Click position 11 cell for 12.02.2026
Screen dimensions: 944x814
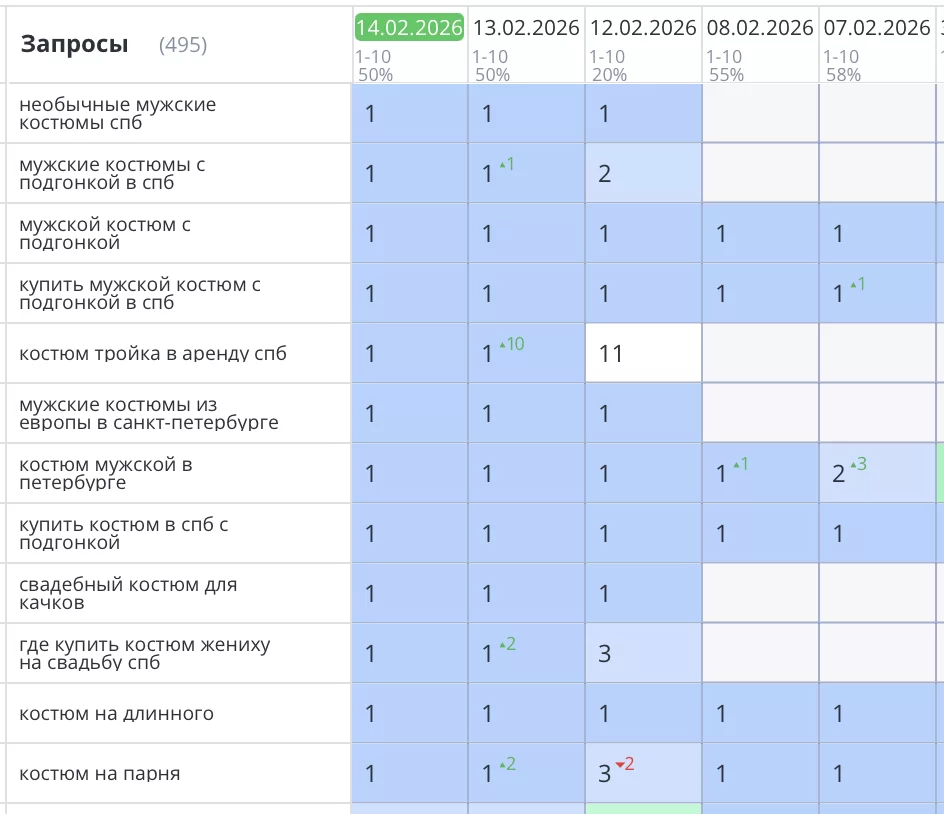[611, 354]
